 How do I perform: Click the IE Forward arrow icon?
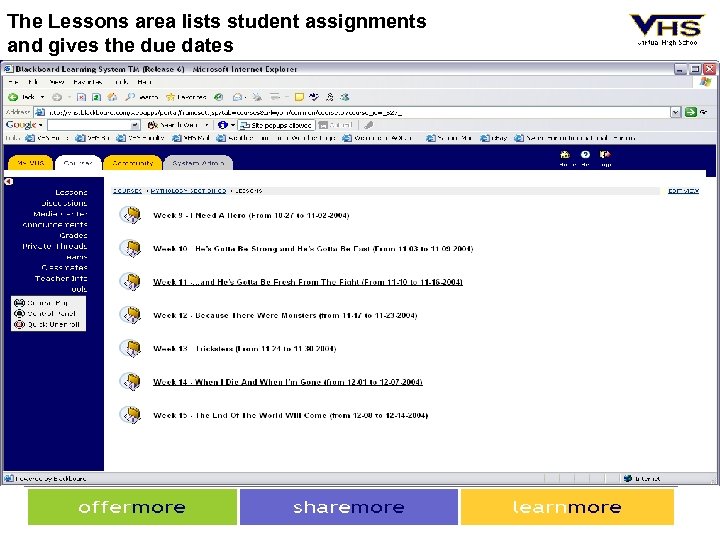(x=57, y=97)
